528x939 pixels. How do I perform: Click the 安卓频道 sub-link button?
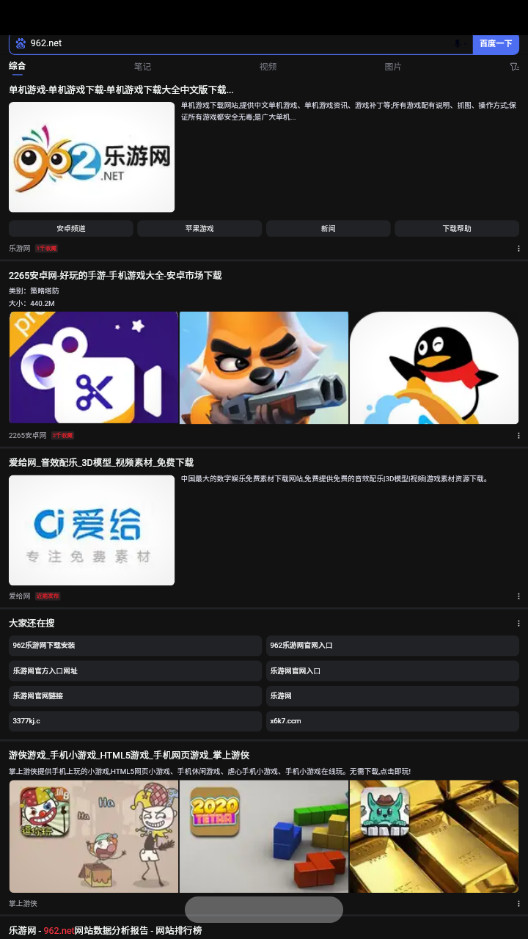(71, 229)
